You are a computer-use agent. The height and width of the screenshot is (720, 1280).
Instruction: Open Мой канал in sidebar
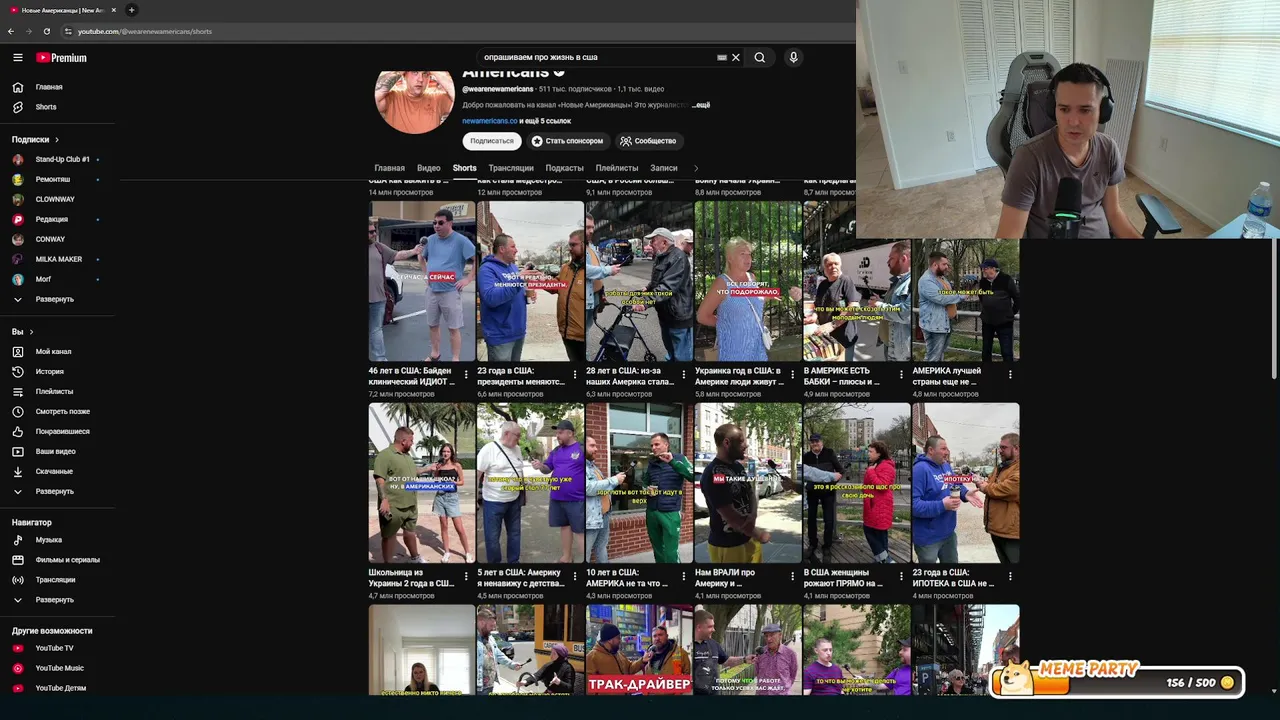point(53,352)
